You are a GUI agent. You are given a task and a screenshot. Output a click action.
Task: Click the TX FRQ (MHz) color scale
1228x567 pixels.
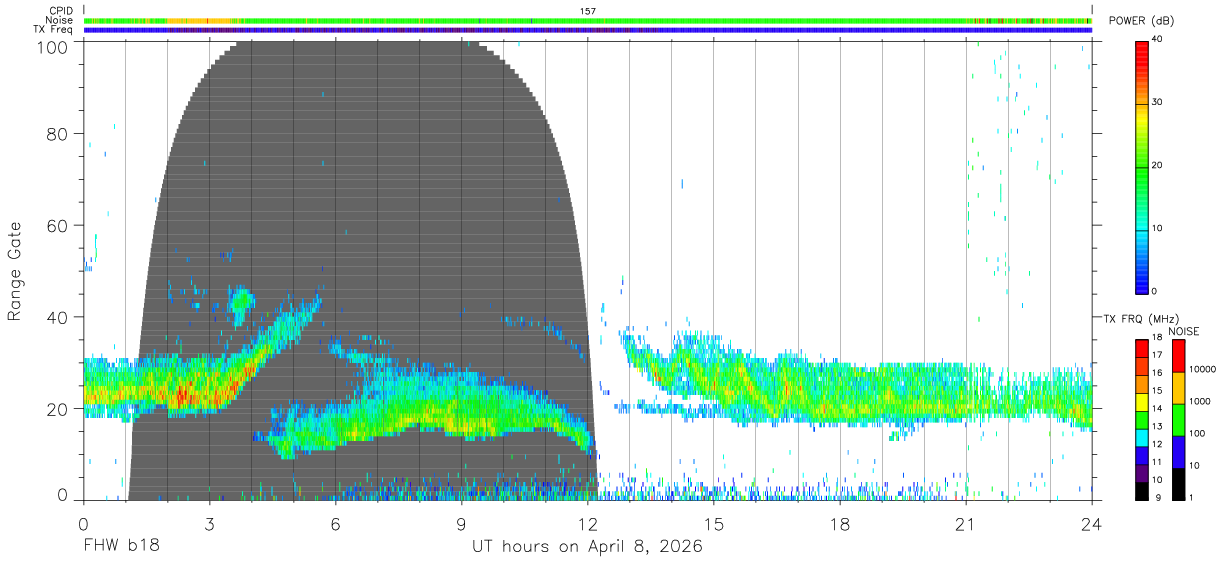pyautogui.click(x=1141, y=419)
